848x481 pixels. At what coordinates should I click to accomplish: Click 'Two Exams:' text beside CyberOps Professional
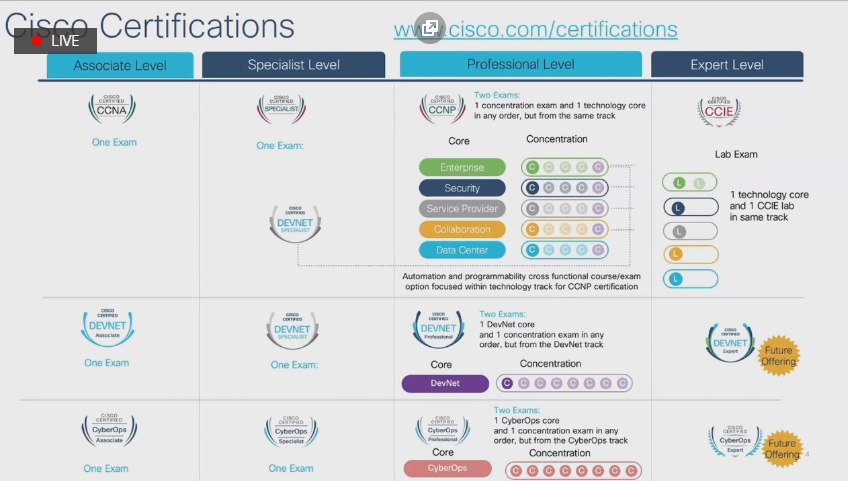click(517, 410)
